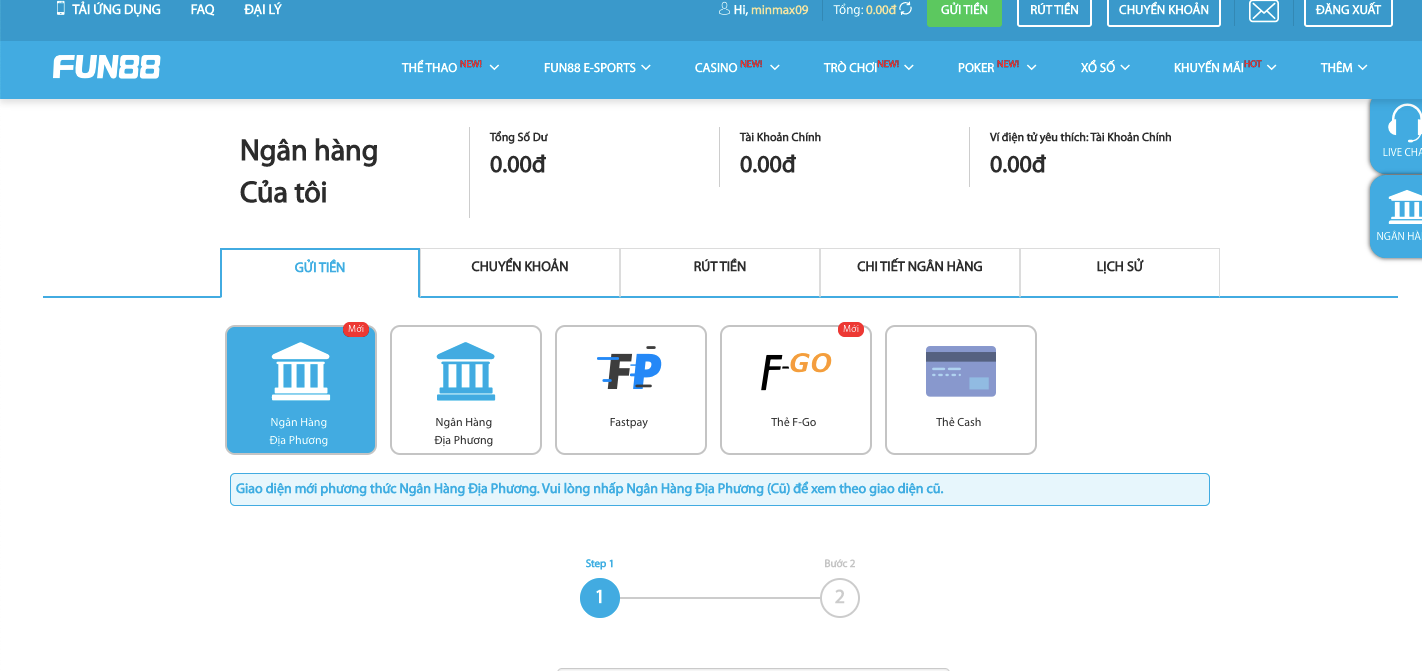This screenshot has height=671, width=1422.
Task: Expand the Thể Thao menu
Action: 450,68
